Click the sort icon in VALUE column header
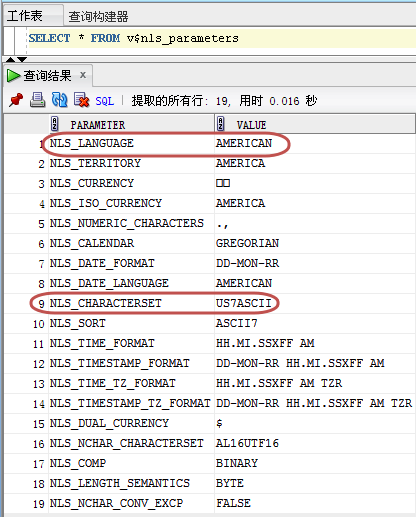416x517 pixels. pyautogui.click(x=221, y=124)
